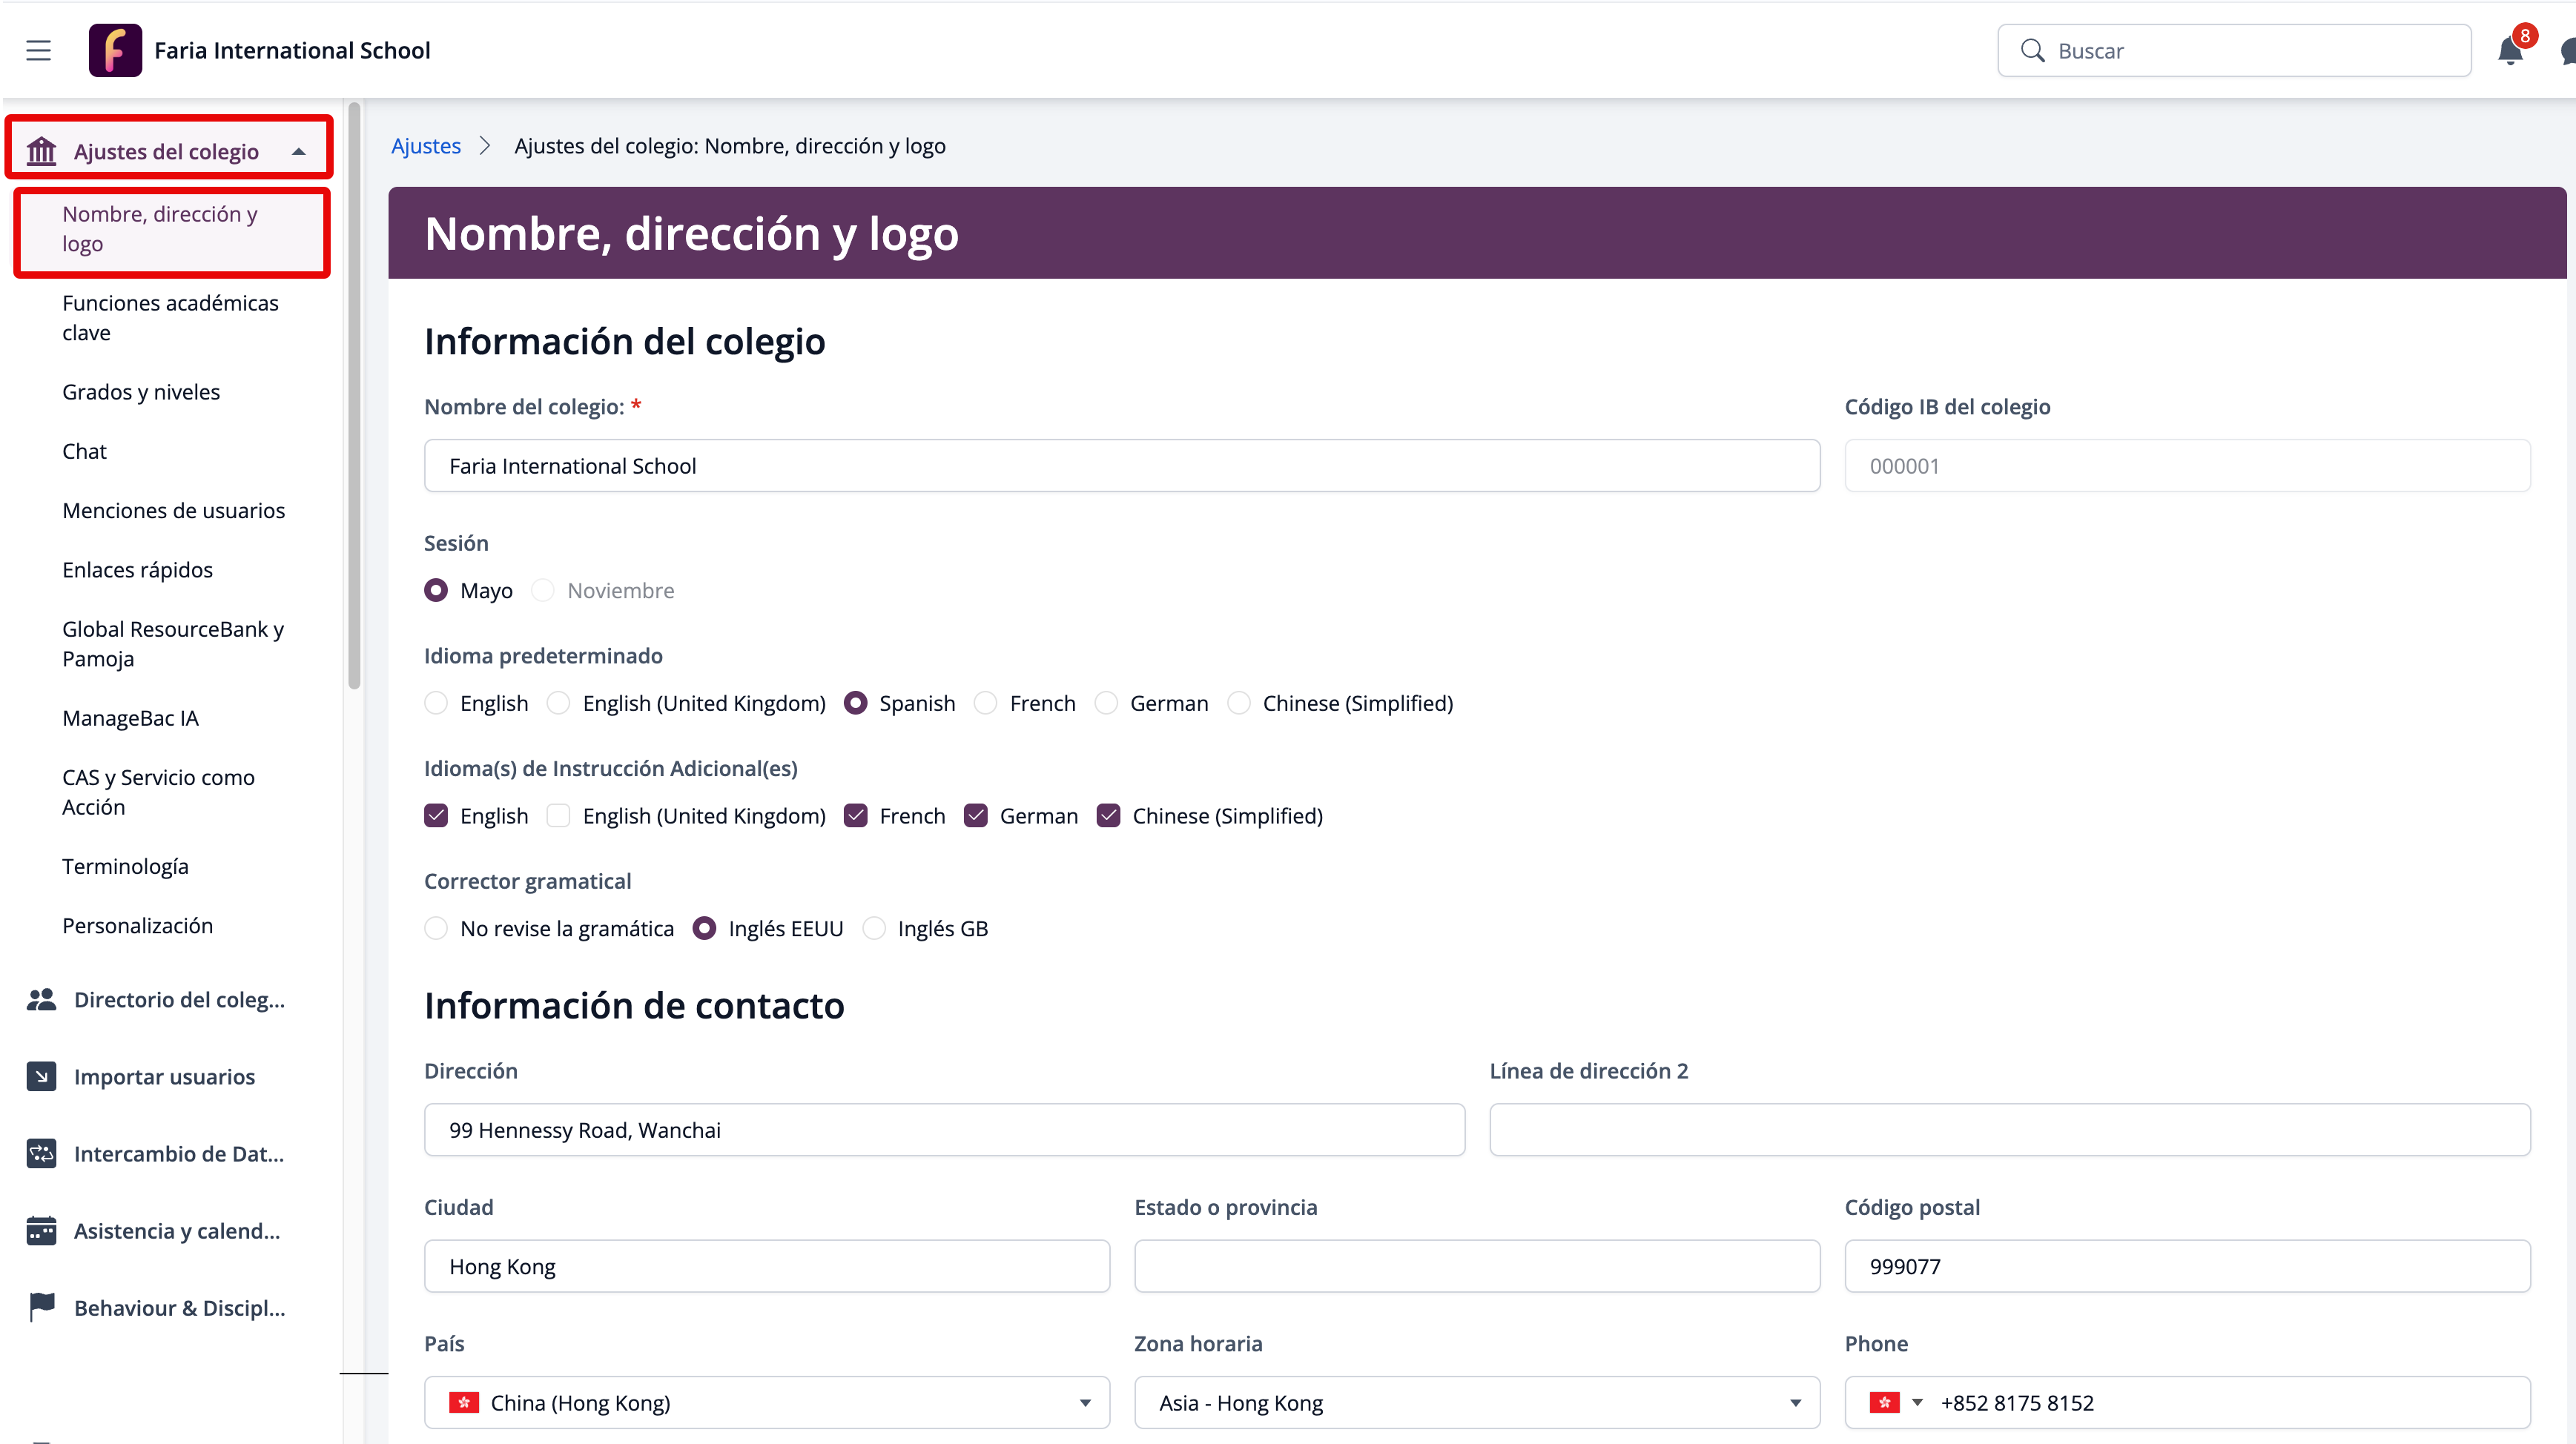Image resolution: width=2576 pixels, height=1444 pixels.
Task: Click the Faria school logo icon
Action: click(115, 50)
